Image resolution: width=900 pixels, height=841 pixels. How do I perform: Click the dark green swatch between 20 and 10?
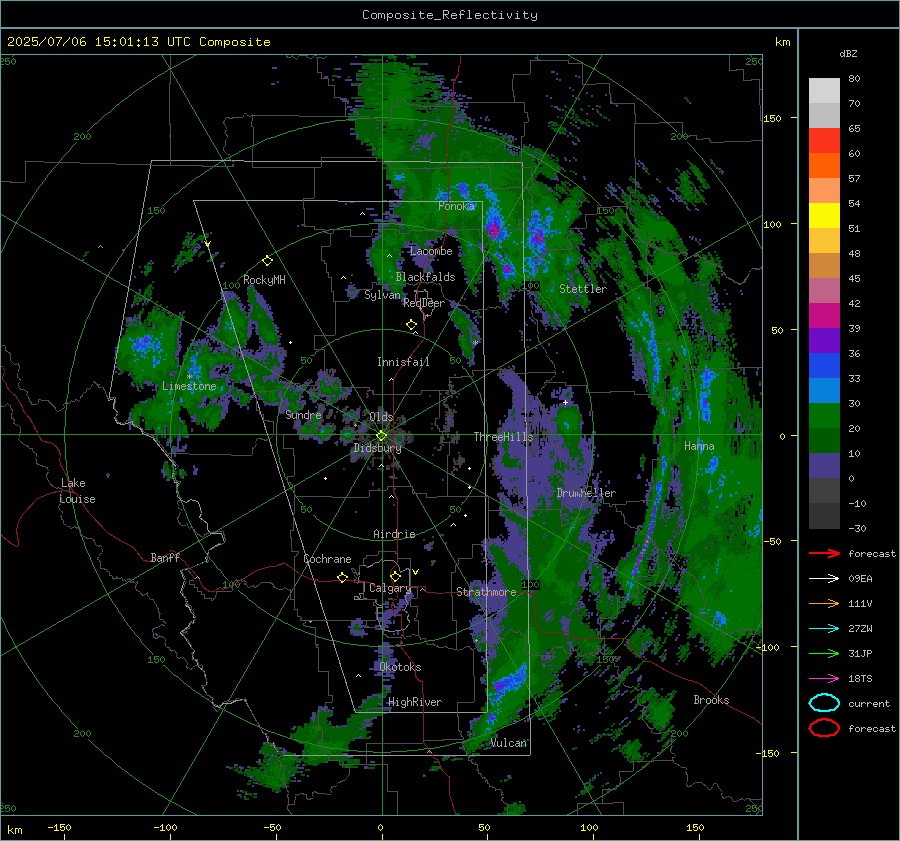(824, 440)
